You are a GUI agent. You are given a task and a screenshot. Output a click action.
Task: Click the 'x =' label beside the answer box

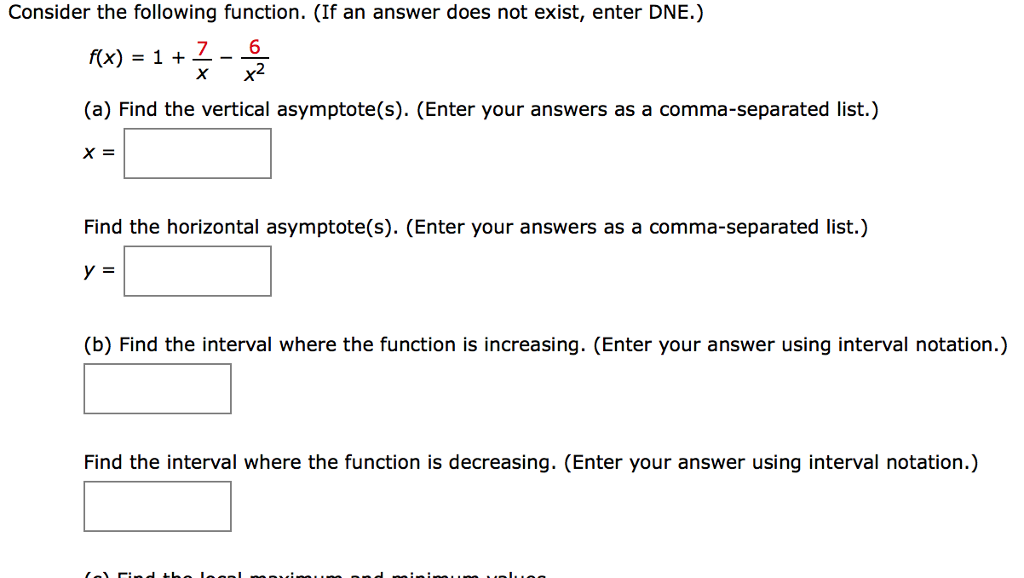tap(98, 154)
